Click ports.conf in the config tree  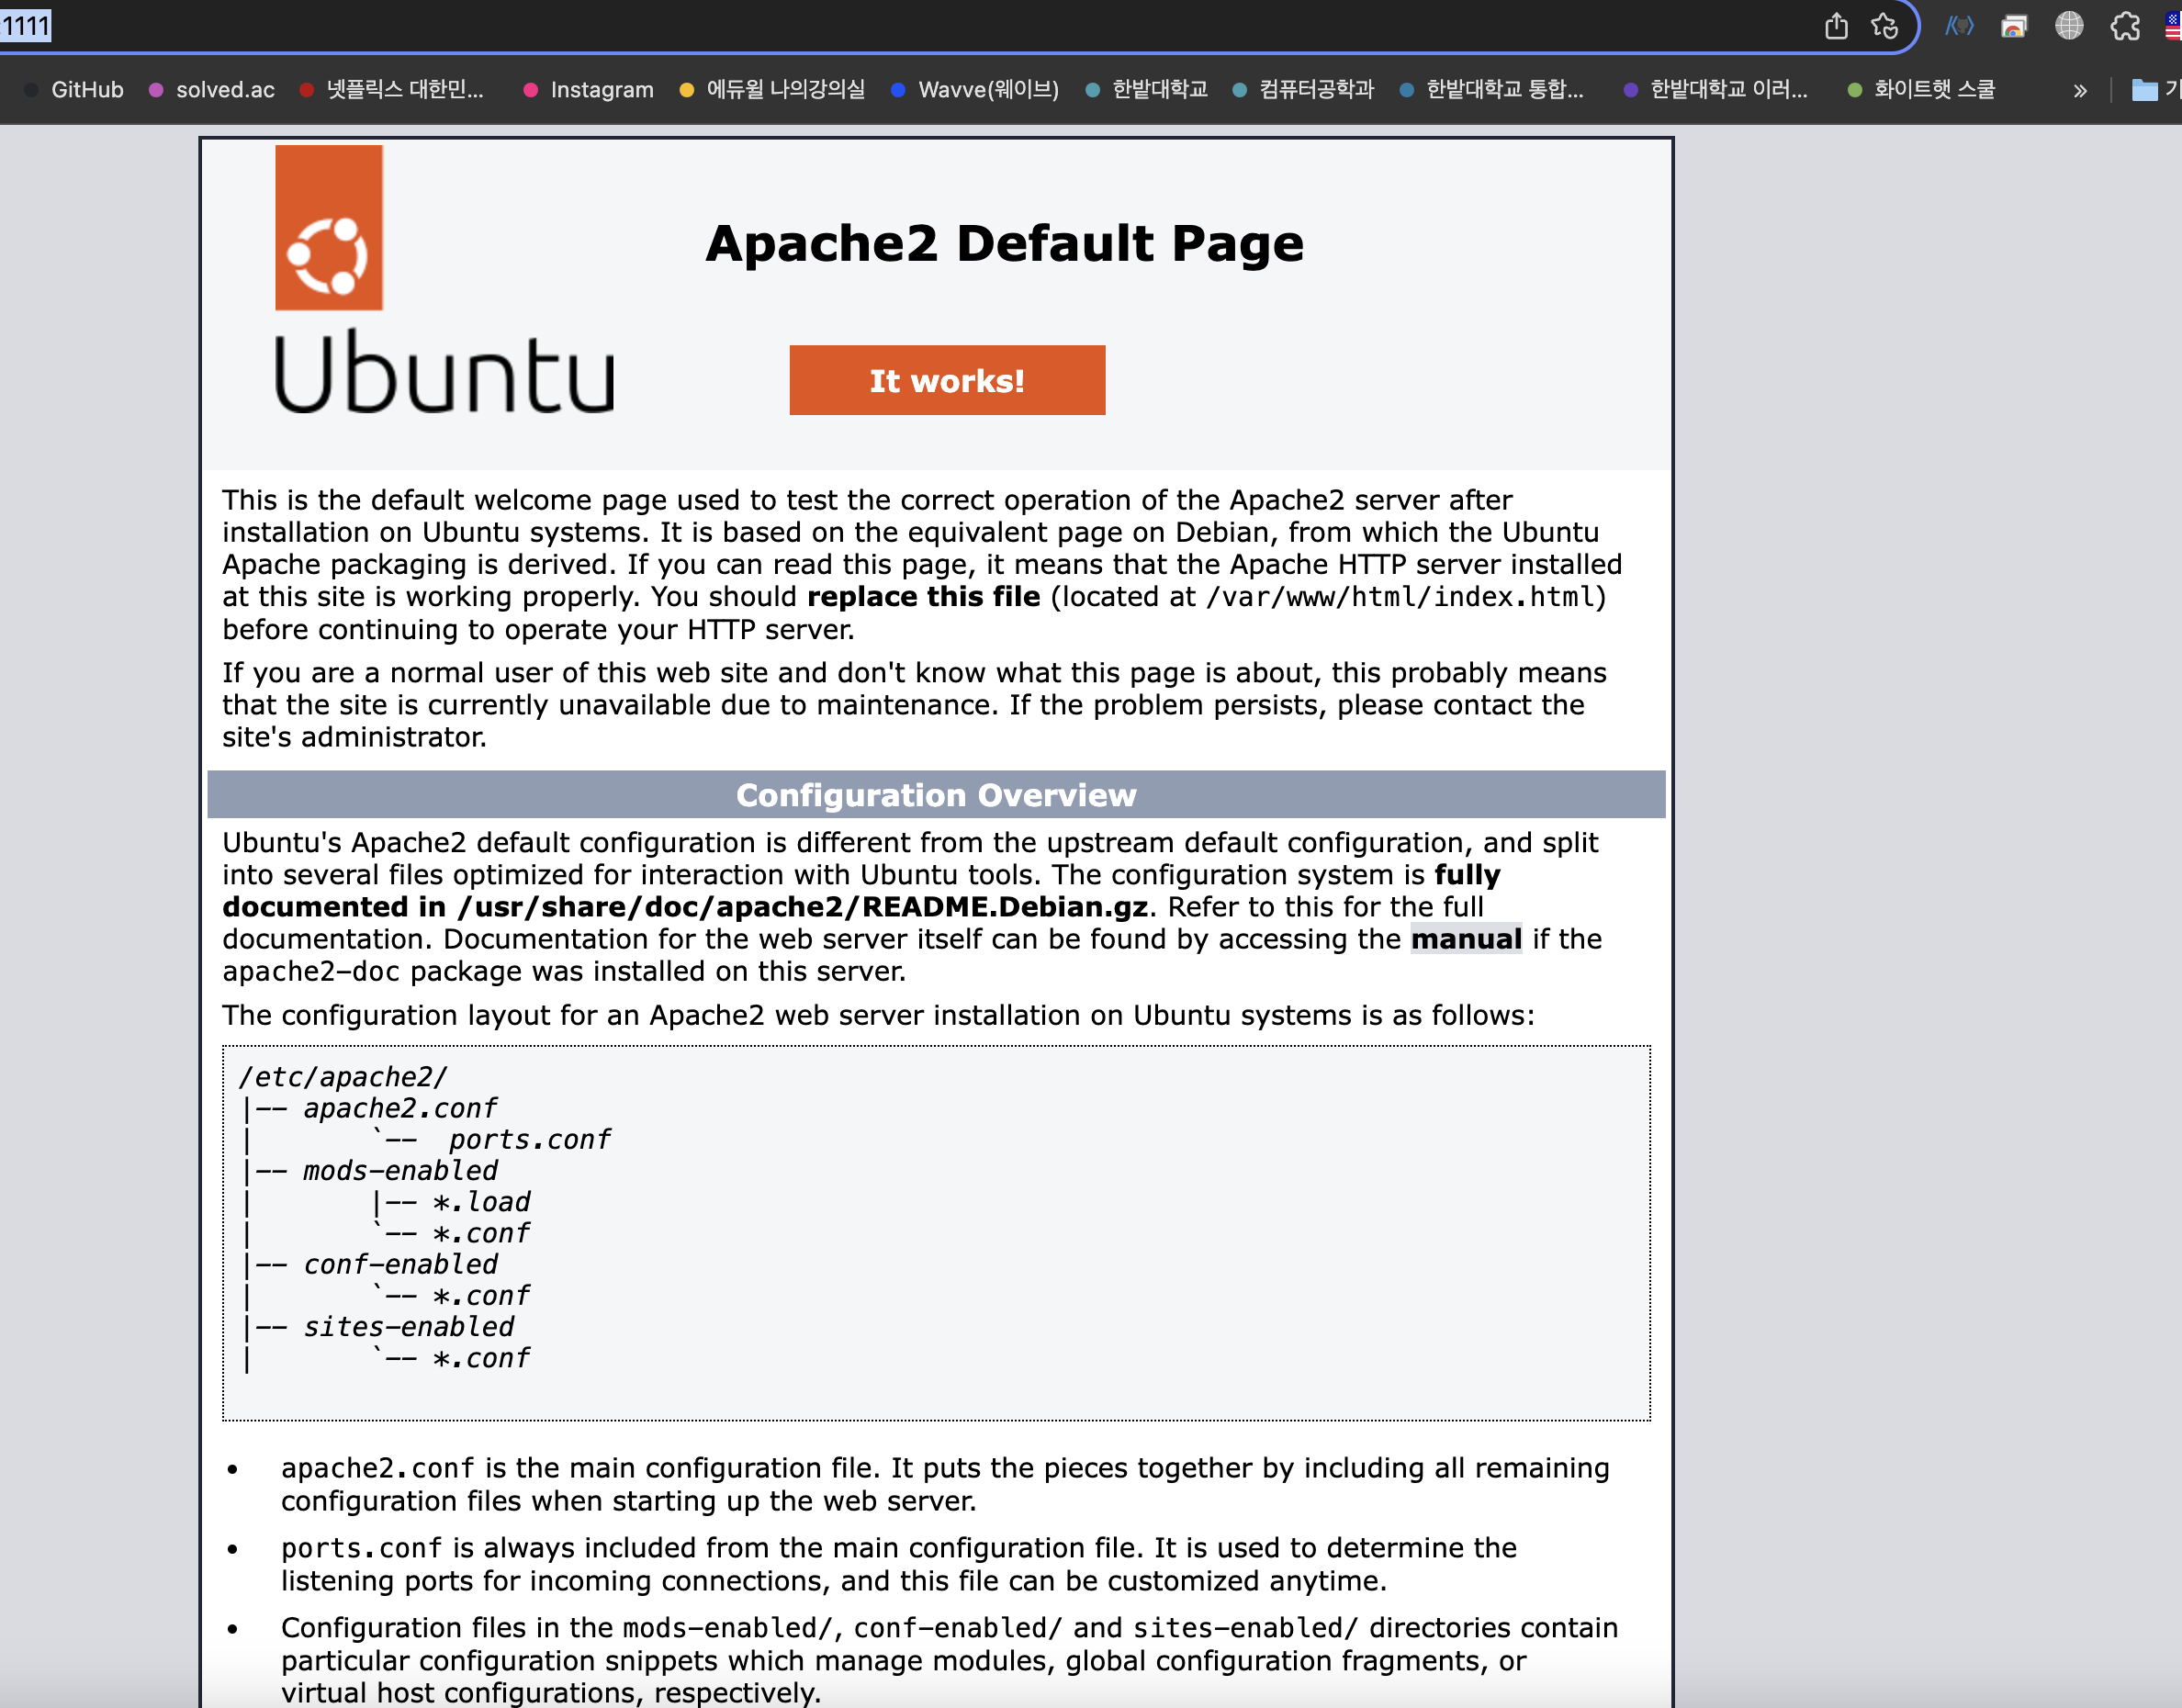[x=530, y=1140]
